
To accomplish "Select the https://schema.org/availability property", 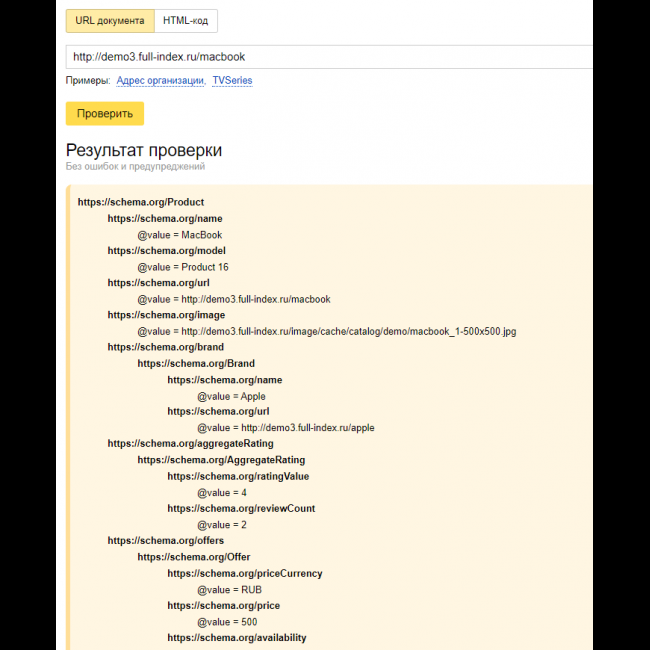I will coord(237,638).
